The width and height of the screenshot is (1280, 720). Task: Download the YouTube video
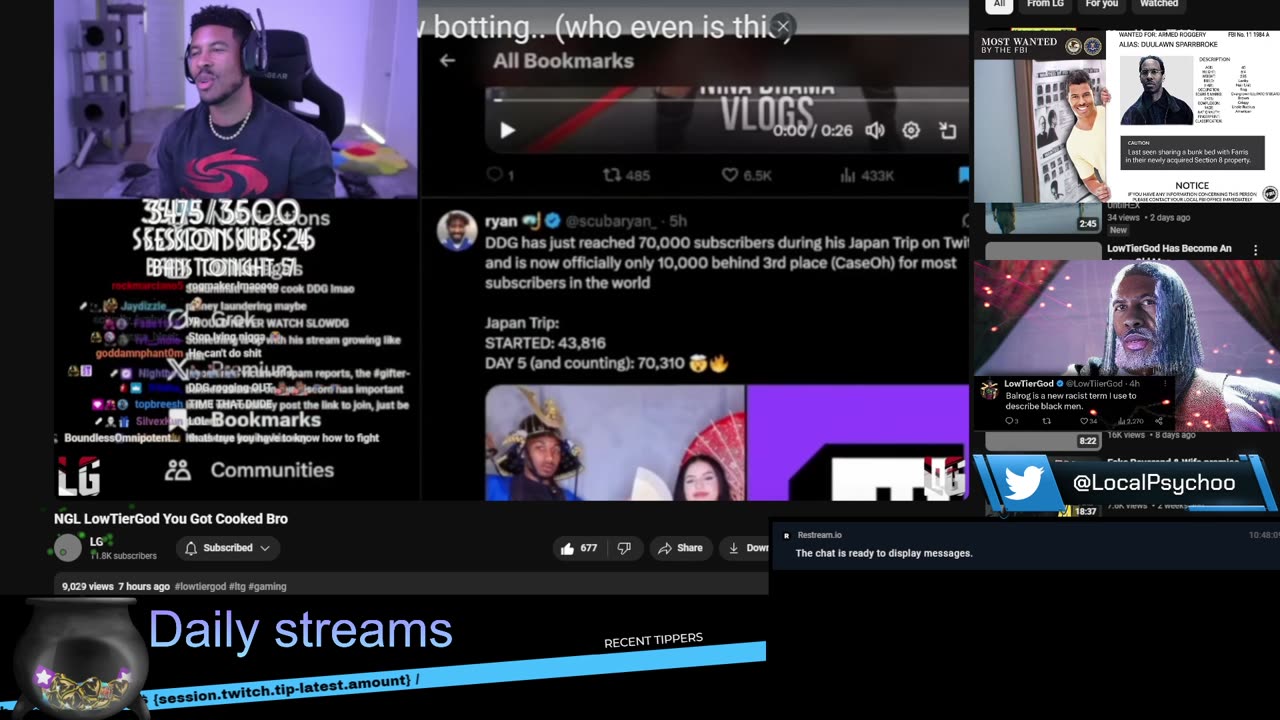pyautogui.click(x=747, y=548)
